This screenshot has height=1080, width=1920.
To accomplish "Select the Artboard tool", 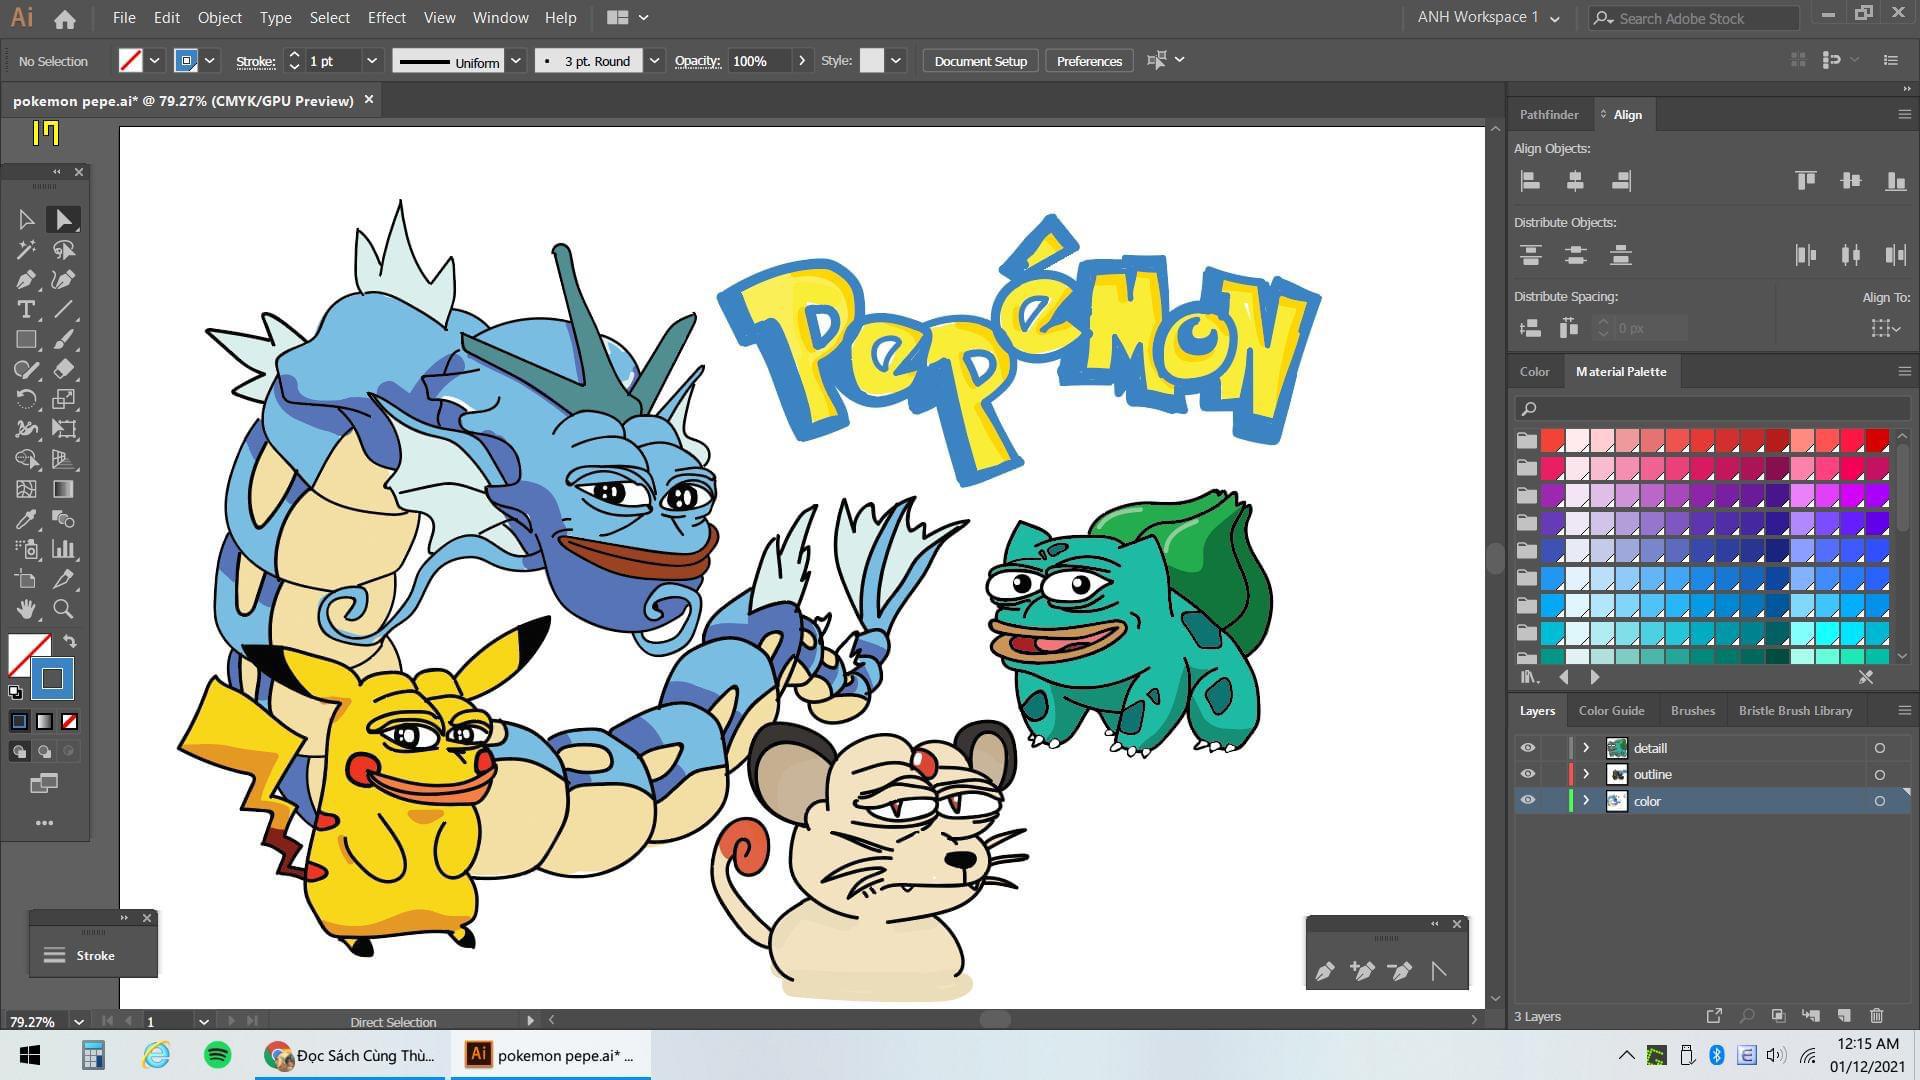I will click(x=26, y=579).
